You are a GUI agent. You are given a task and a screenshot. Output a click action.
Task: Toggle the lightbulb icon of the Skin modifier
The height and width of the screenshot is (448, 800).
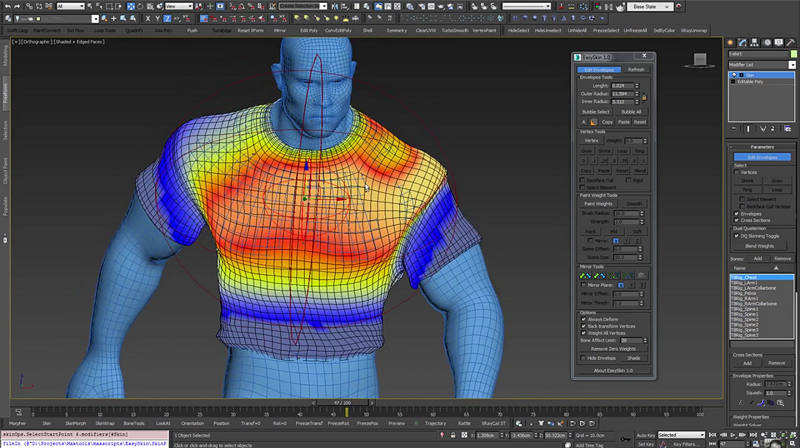point(736,74)
